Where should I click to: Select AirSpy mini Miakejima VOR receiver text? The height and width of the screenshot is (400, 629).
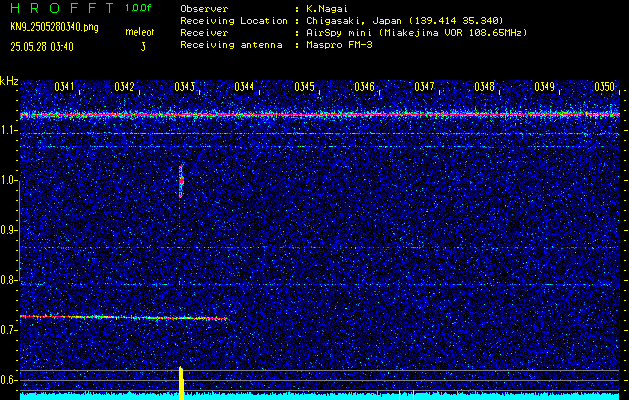point(416,33)
